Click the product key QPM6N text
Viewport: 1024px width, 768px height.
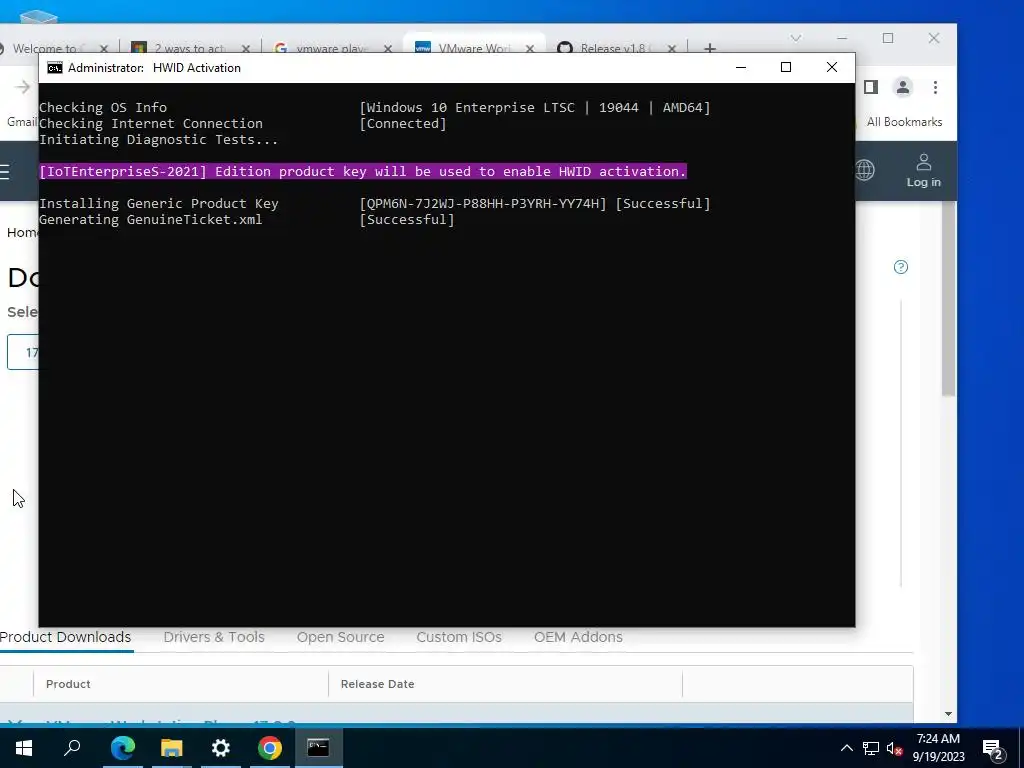483,204
